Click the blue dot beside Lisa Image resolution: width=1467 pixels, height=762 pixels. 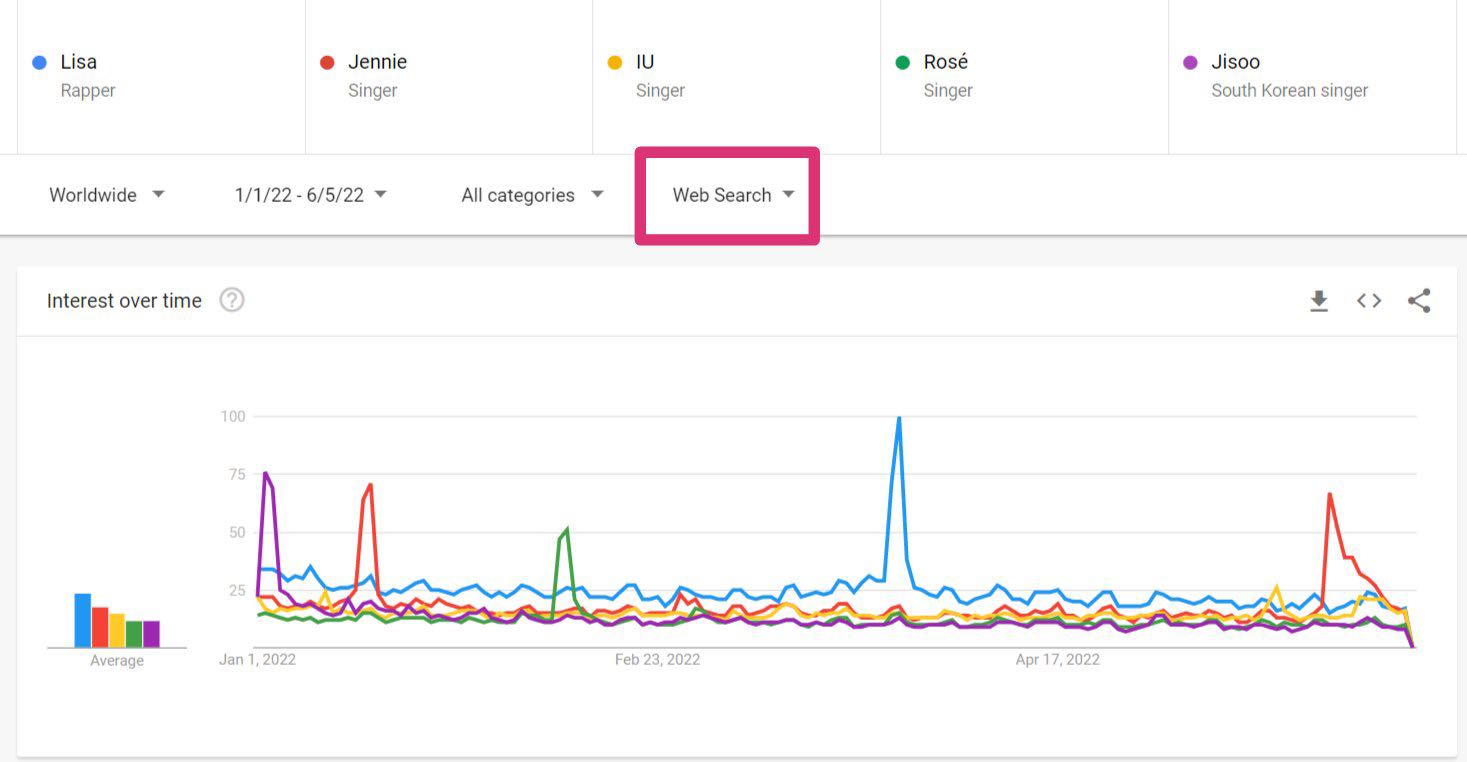click(40, 62)
